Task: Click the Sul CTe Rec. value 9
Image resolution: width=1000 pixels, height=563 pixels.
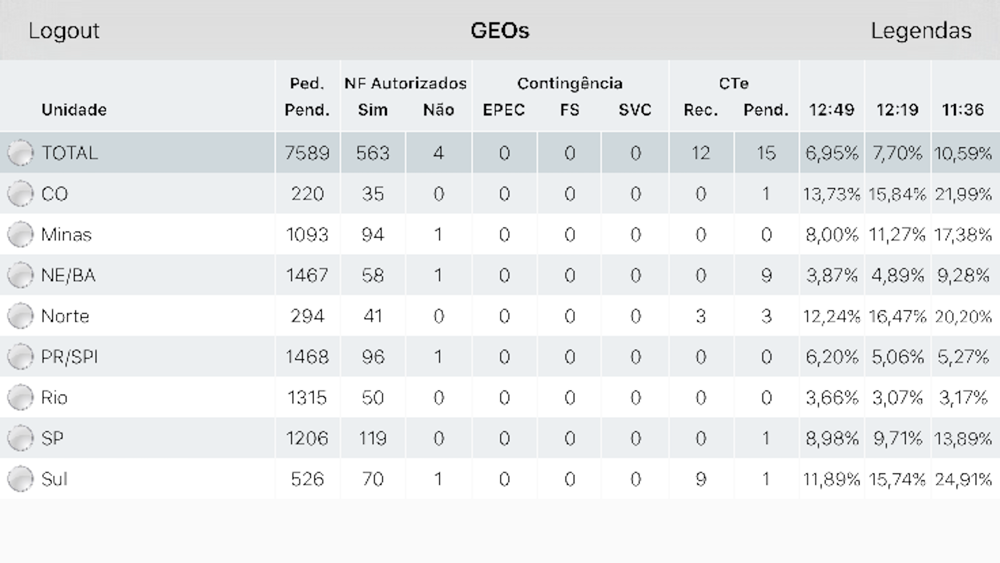Action: pyautogui.click(x=701, y=479)
